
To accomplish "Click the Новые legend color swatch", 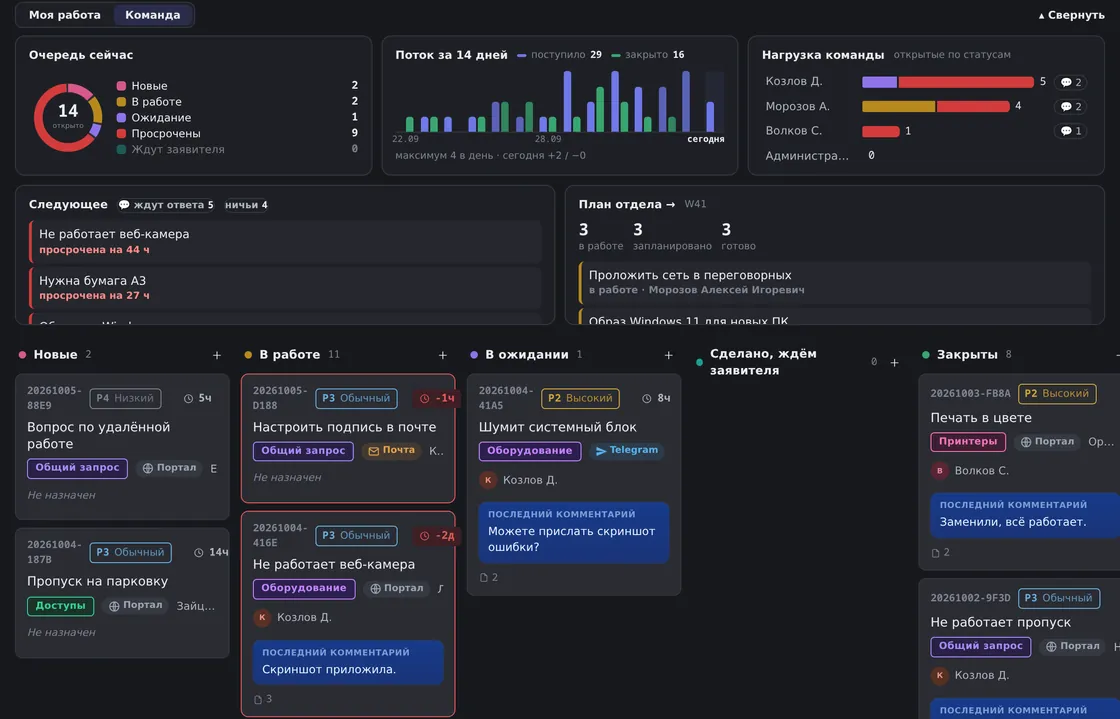I will [x=121, y=86].
